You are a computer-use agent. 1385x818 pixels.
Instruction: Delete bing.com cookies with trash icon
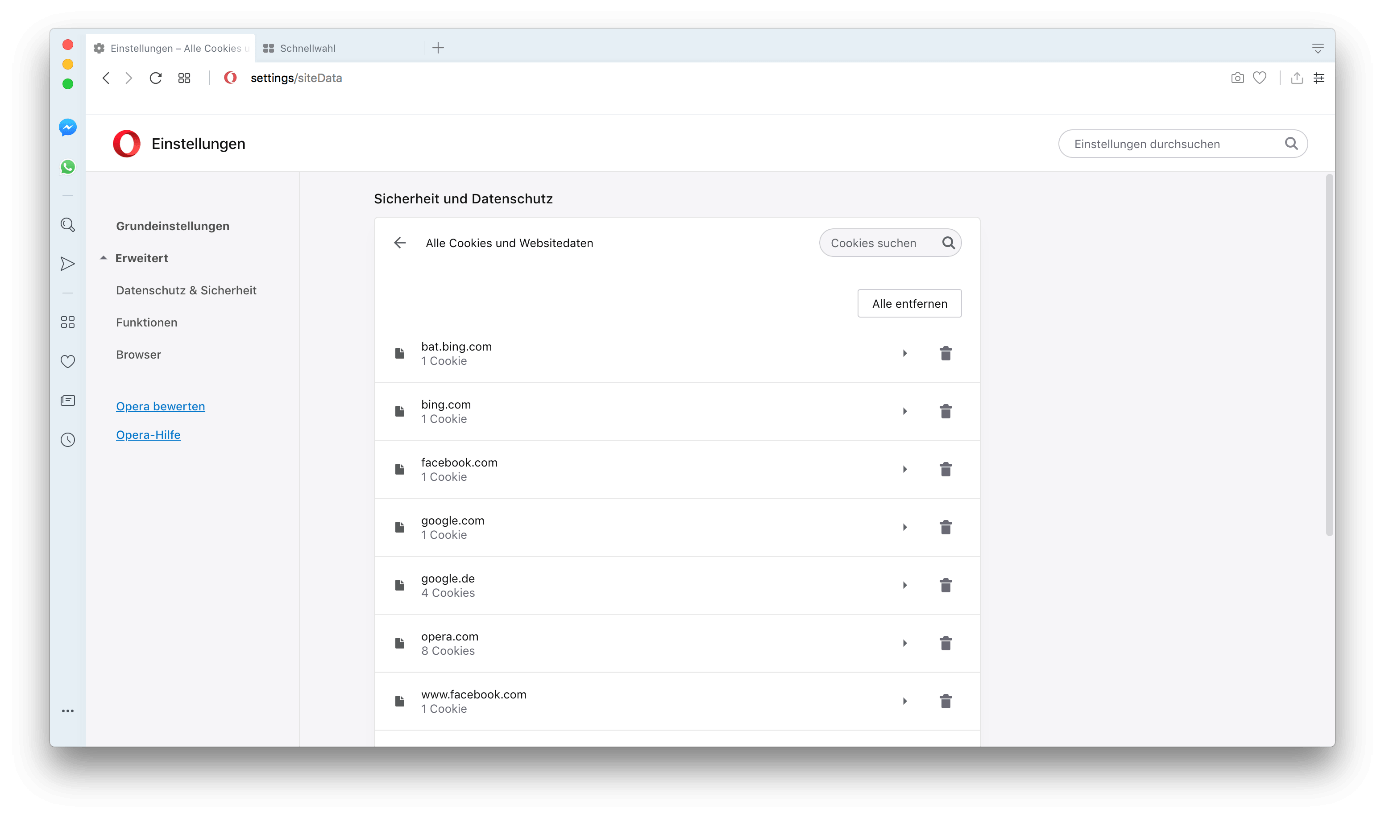(946, 411)
